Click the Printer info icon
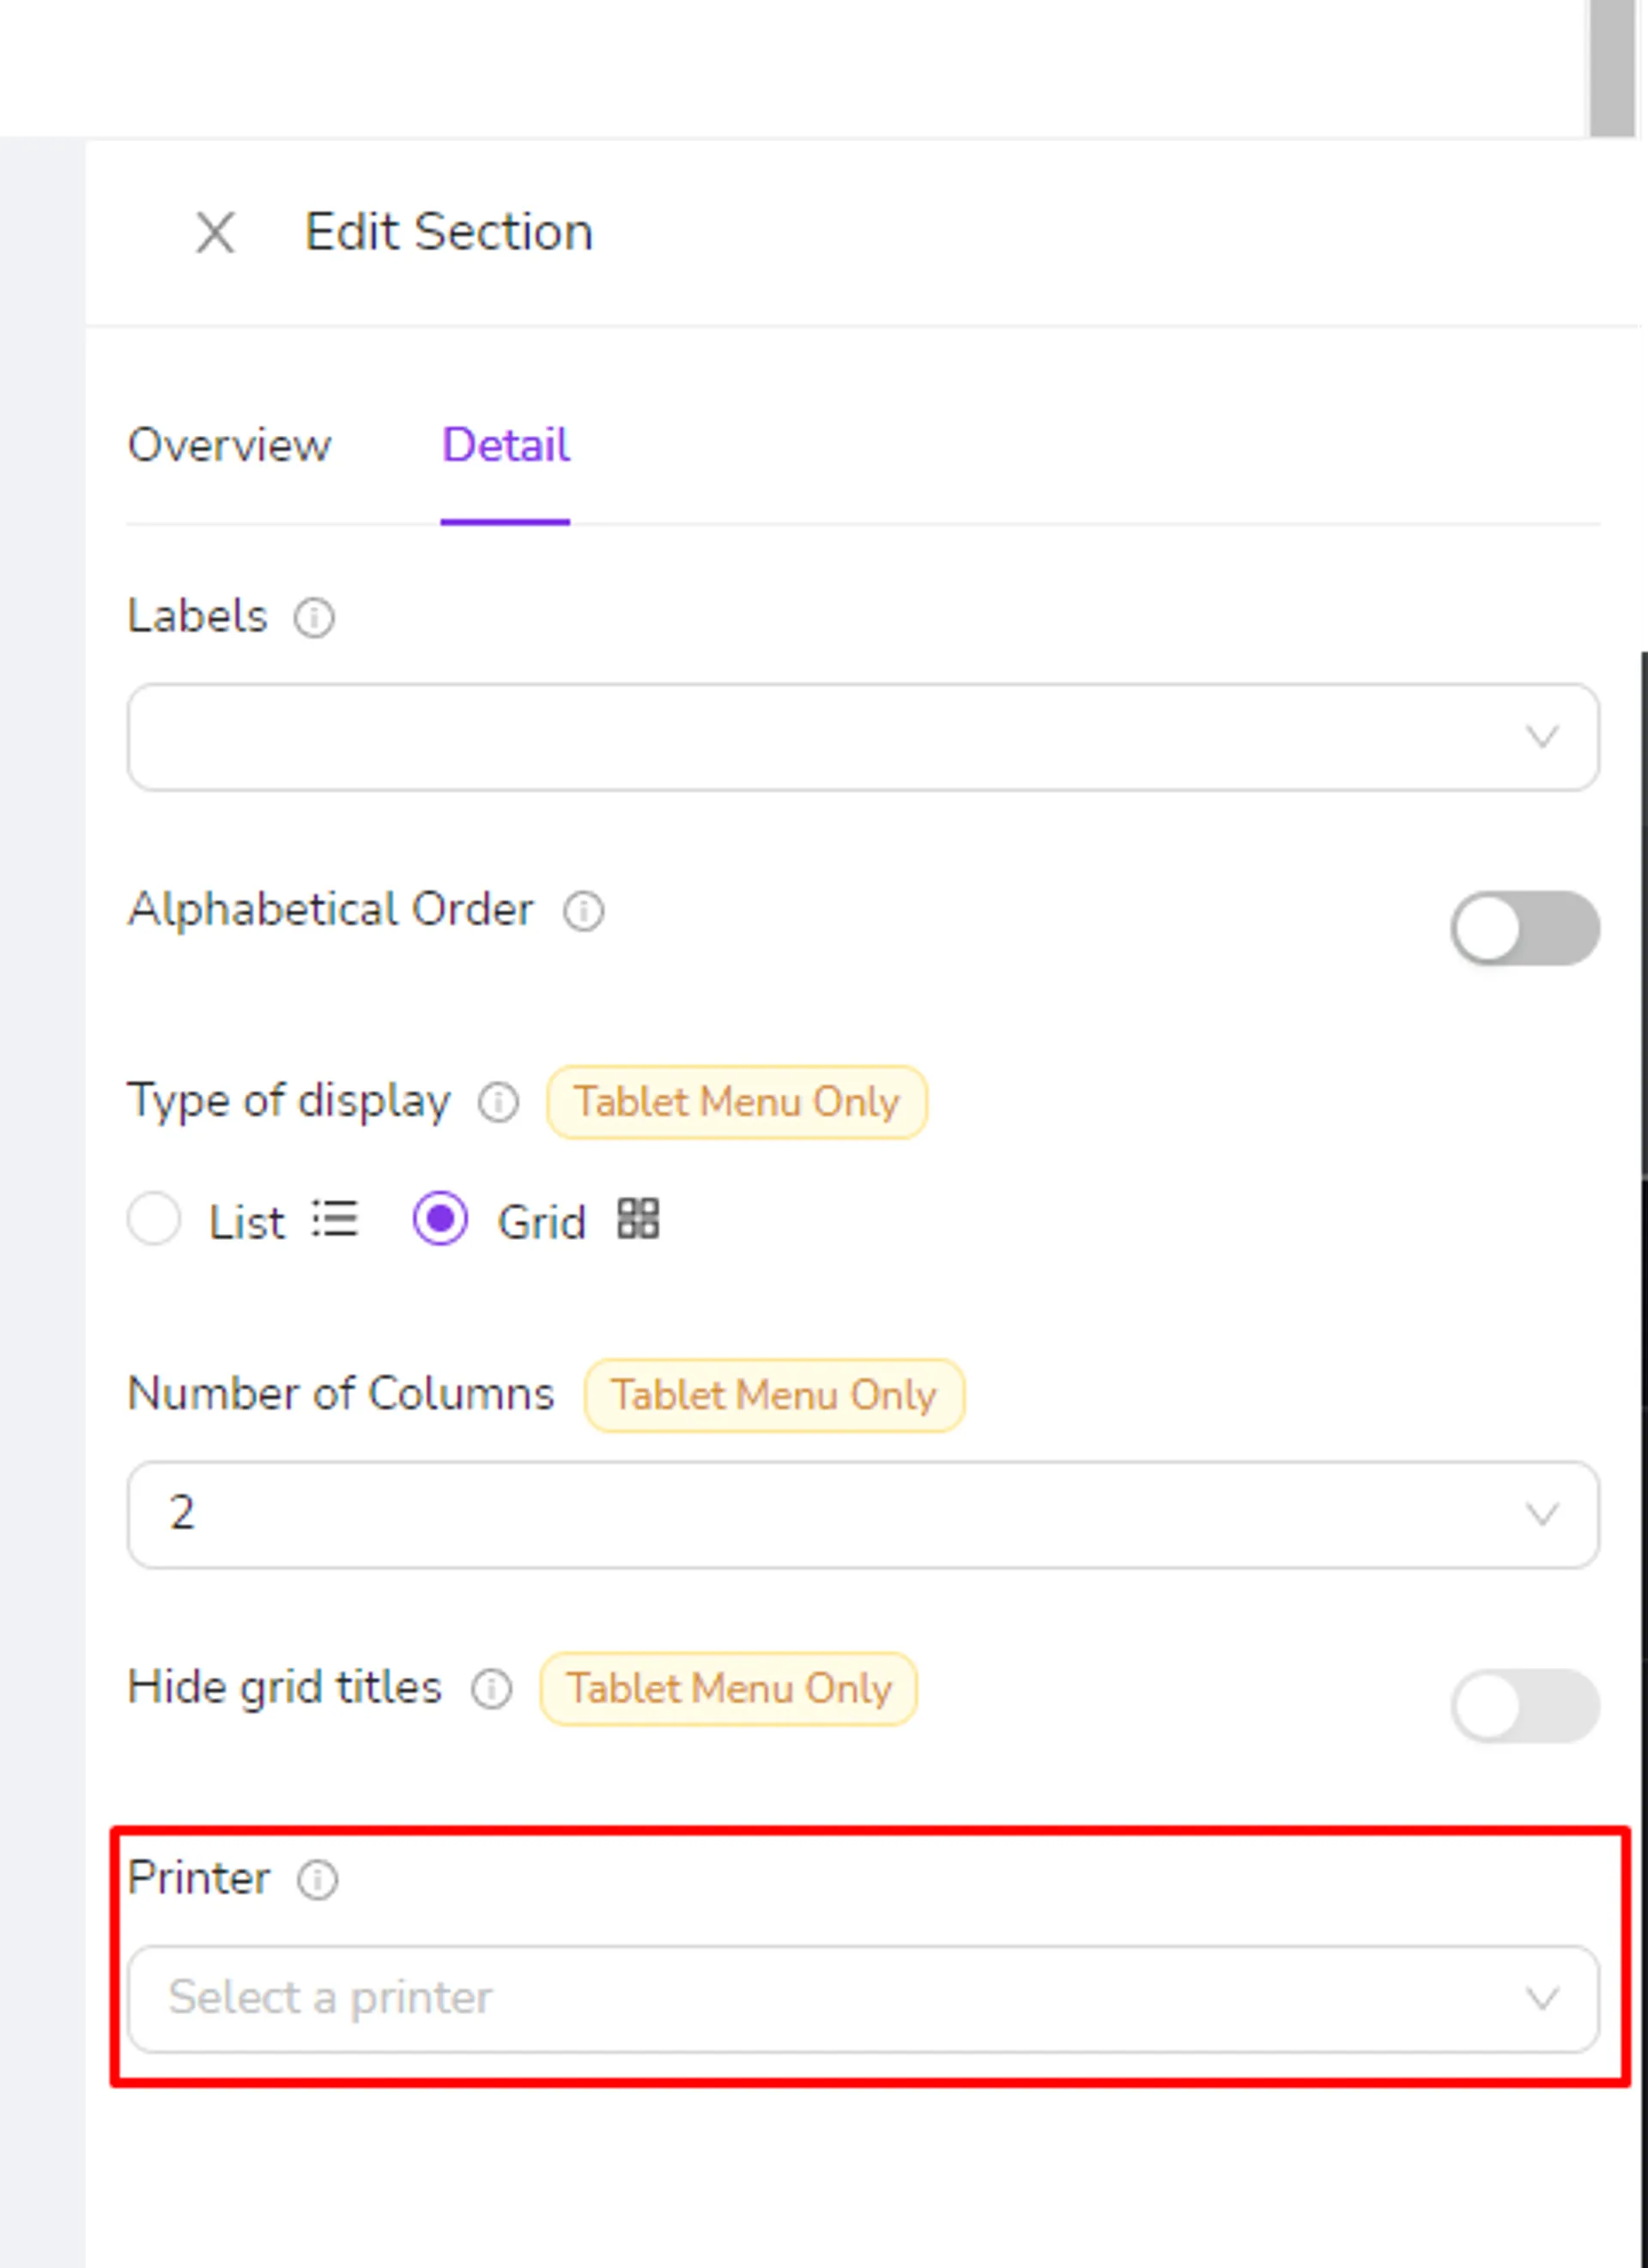1648x2268 pixels. point(318,1880)
